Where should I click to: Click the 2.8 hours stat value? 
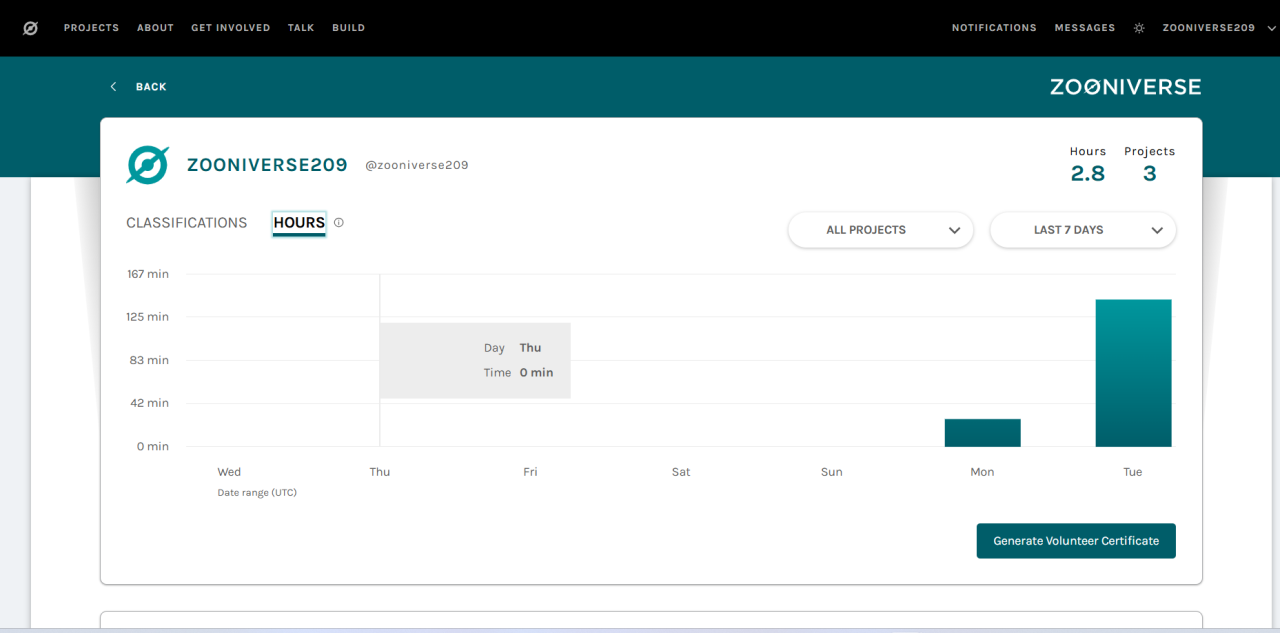pos(1088,174)
